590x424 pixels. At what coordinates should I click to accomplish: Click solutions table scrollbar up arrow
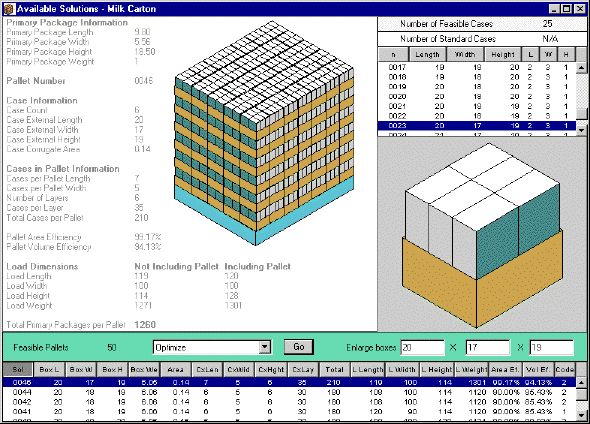click(581, 383)
